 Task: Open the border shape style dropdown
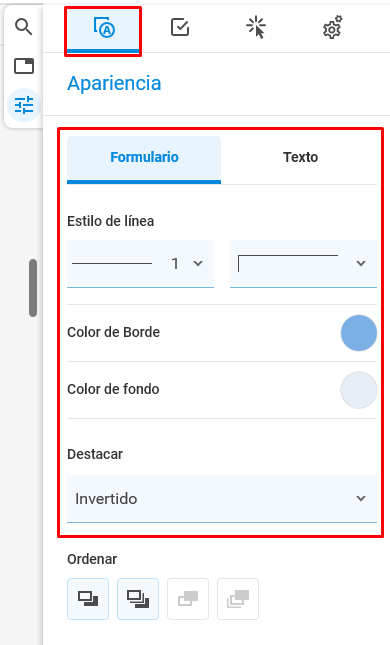pos(303,264)
